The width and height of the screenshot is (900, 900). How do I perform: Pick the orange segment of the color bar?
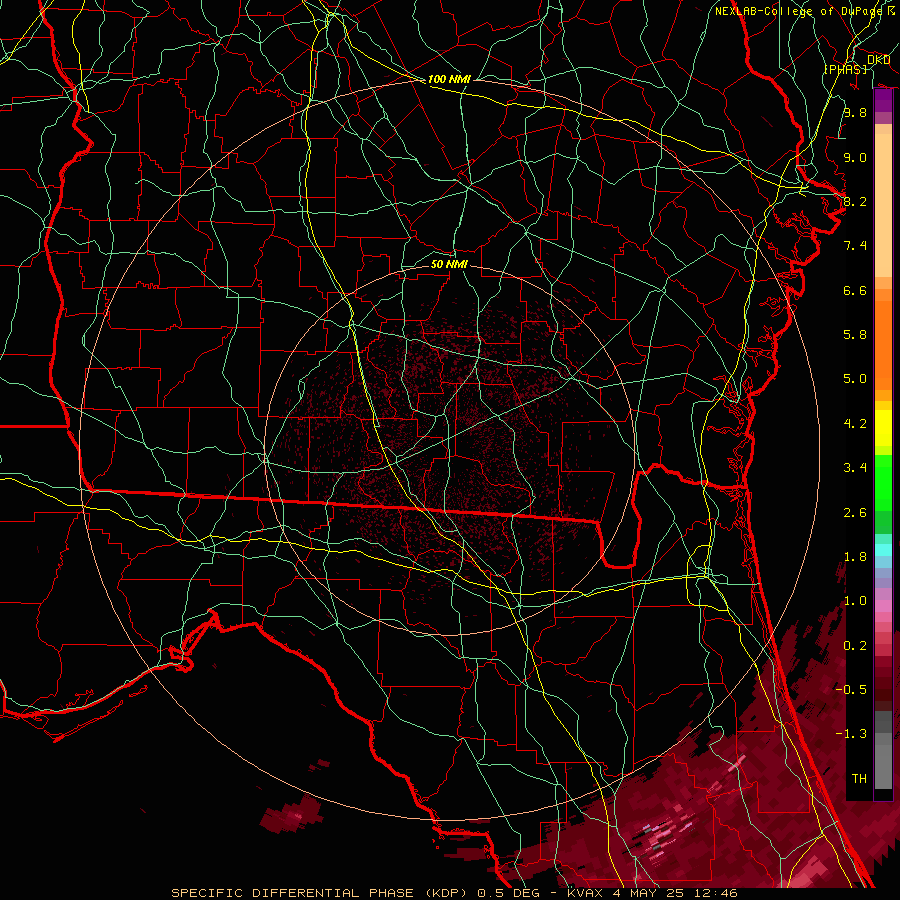pos(883,344)
